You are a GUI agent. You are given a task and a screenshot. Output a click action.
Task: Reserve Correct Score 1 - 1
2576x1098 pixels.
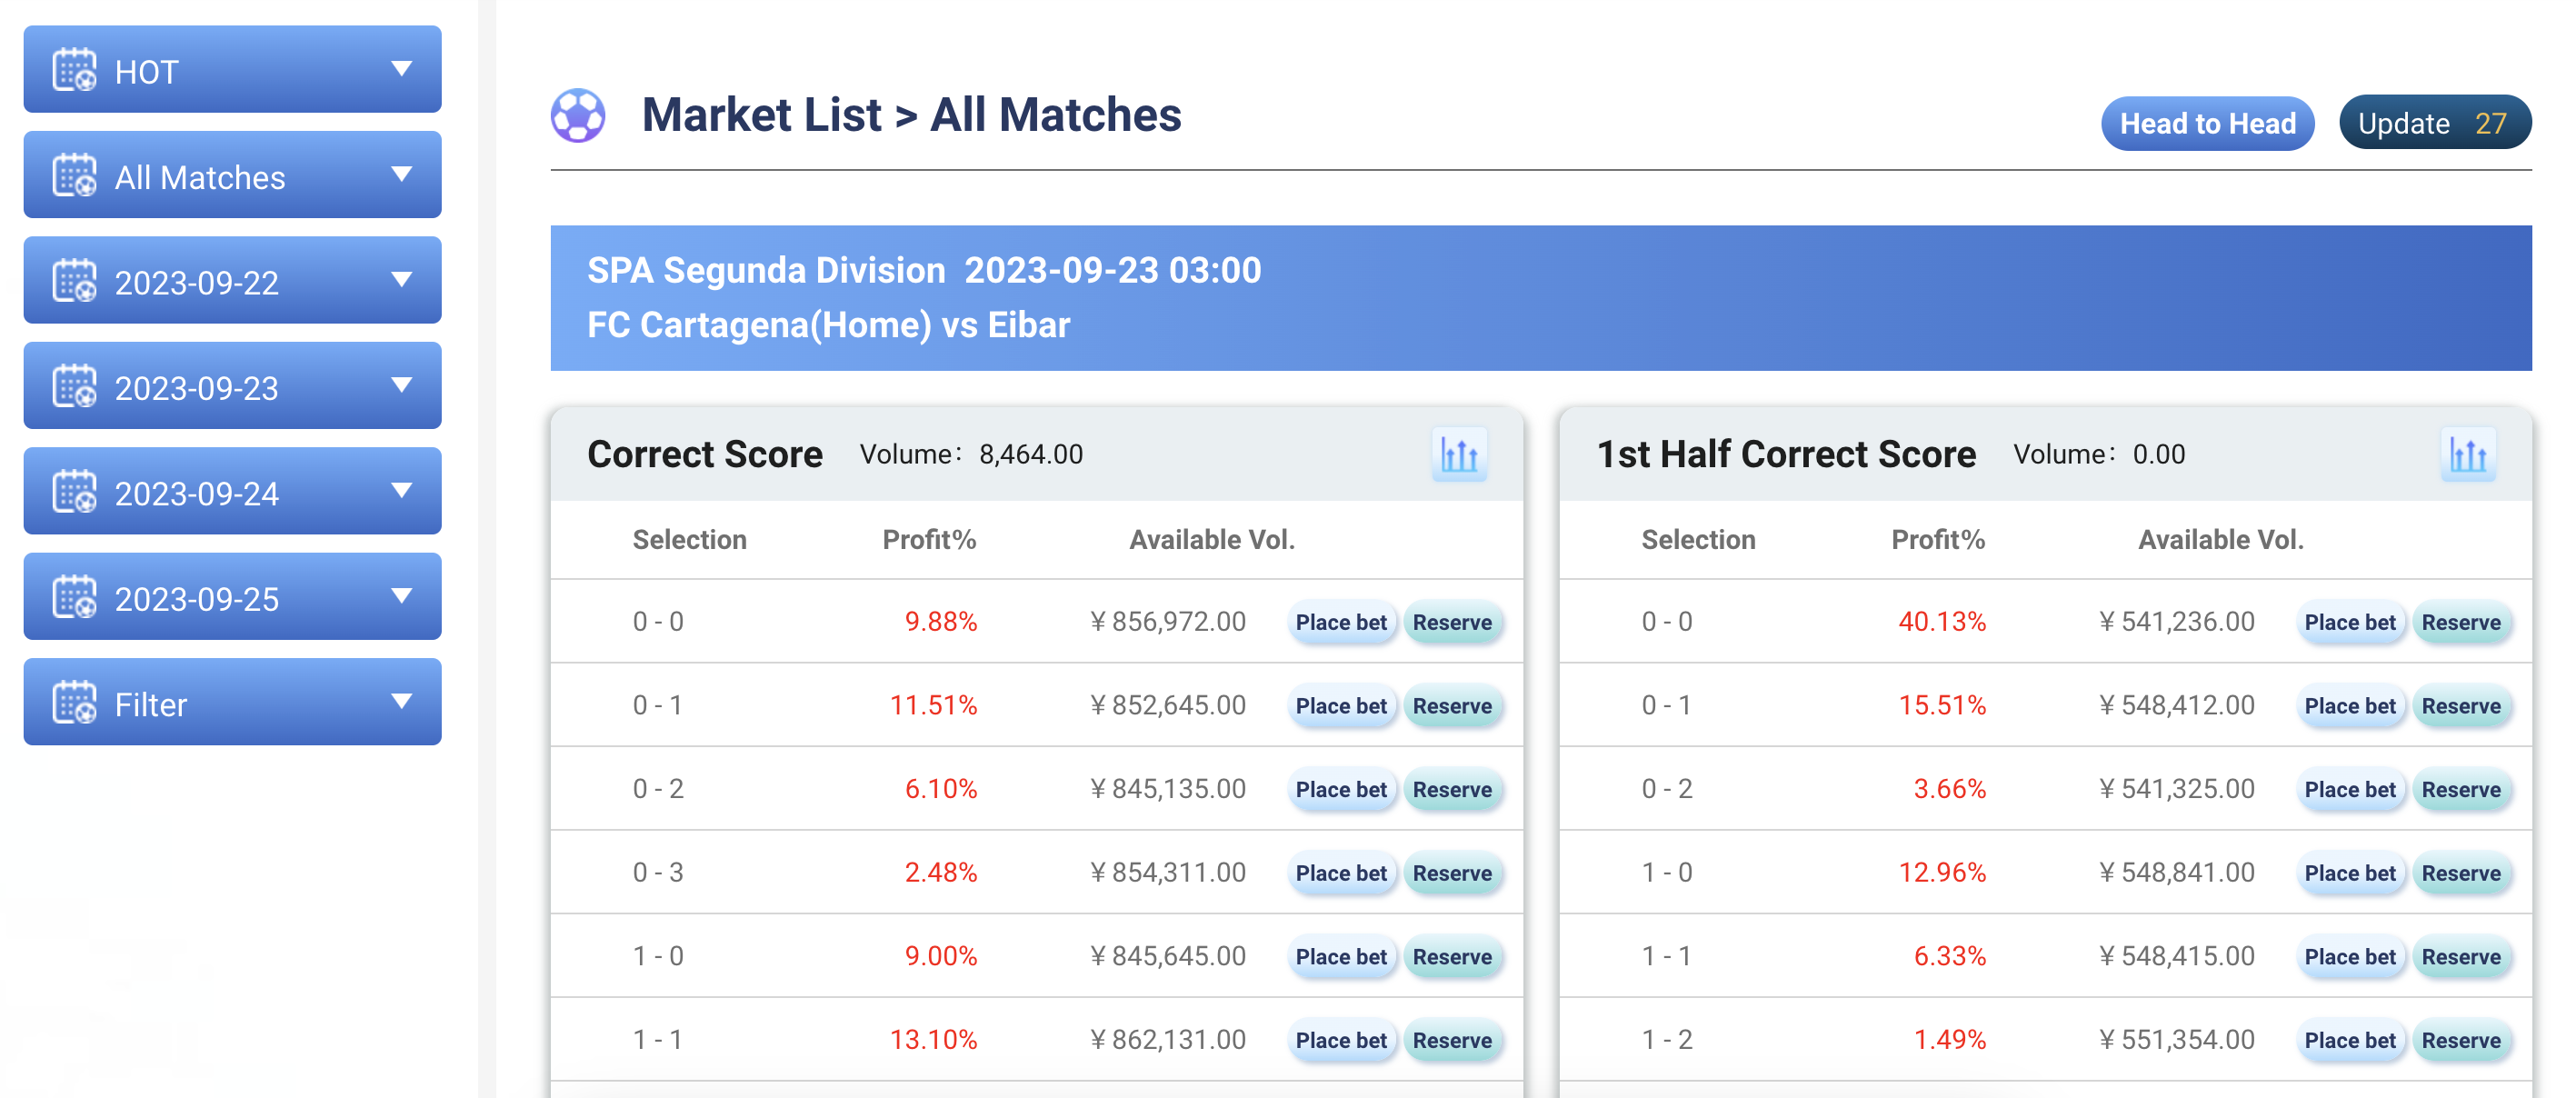(x=1452, y=1040)
